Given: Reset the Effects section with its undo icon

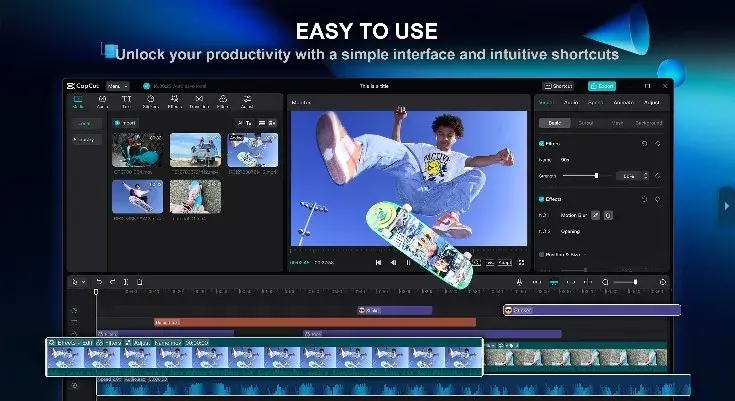Looking at the screenshot, I should pyautogui.click(x=645, y=199).
